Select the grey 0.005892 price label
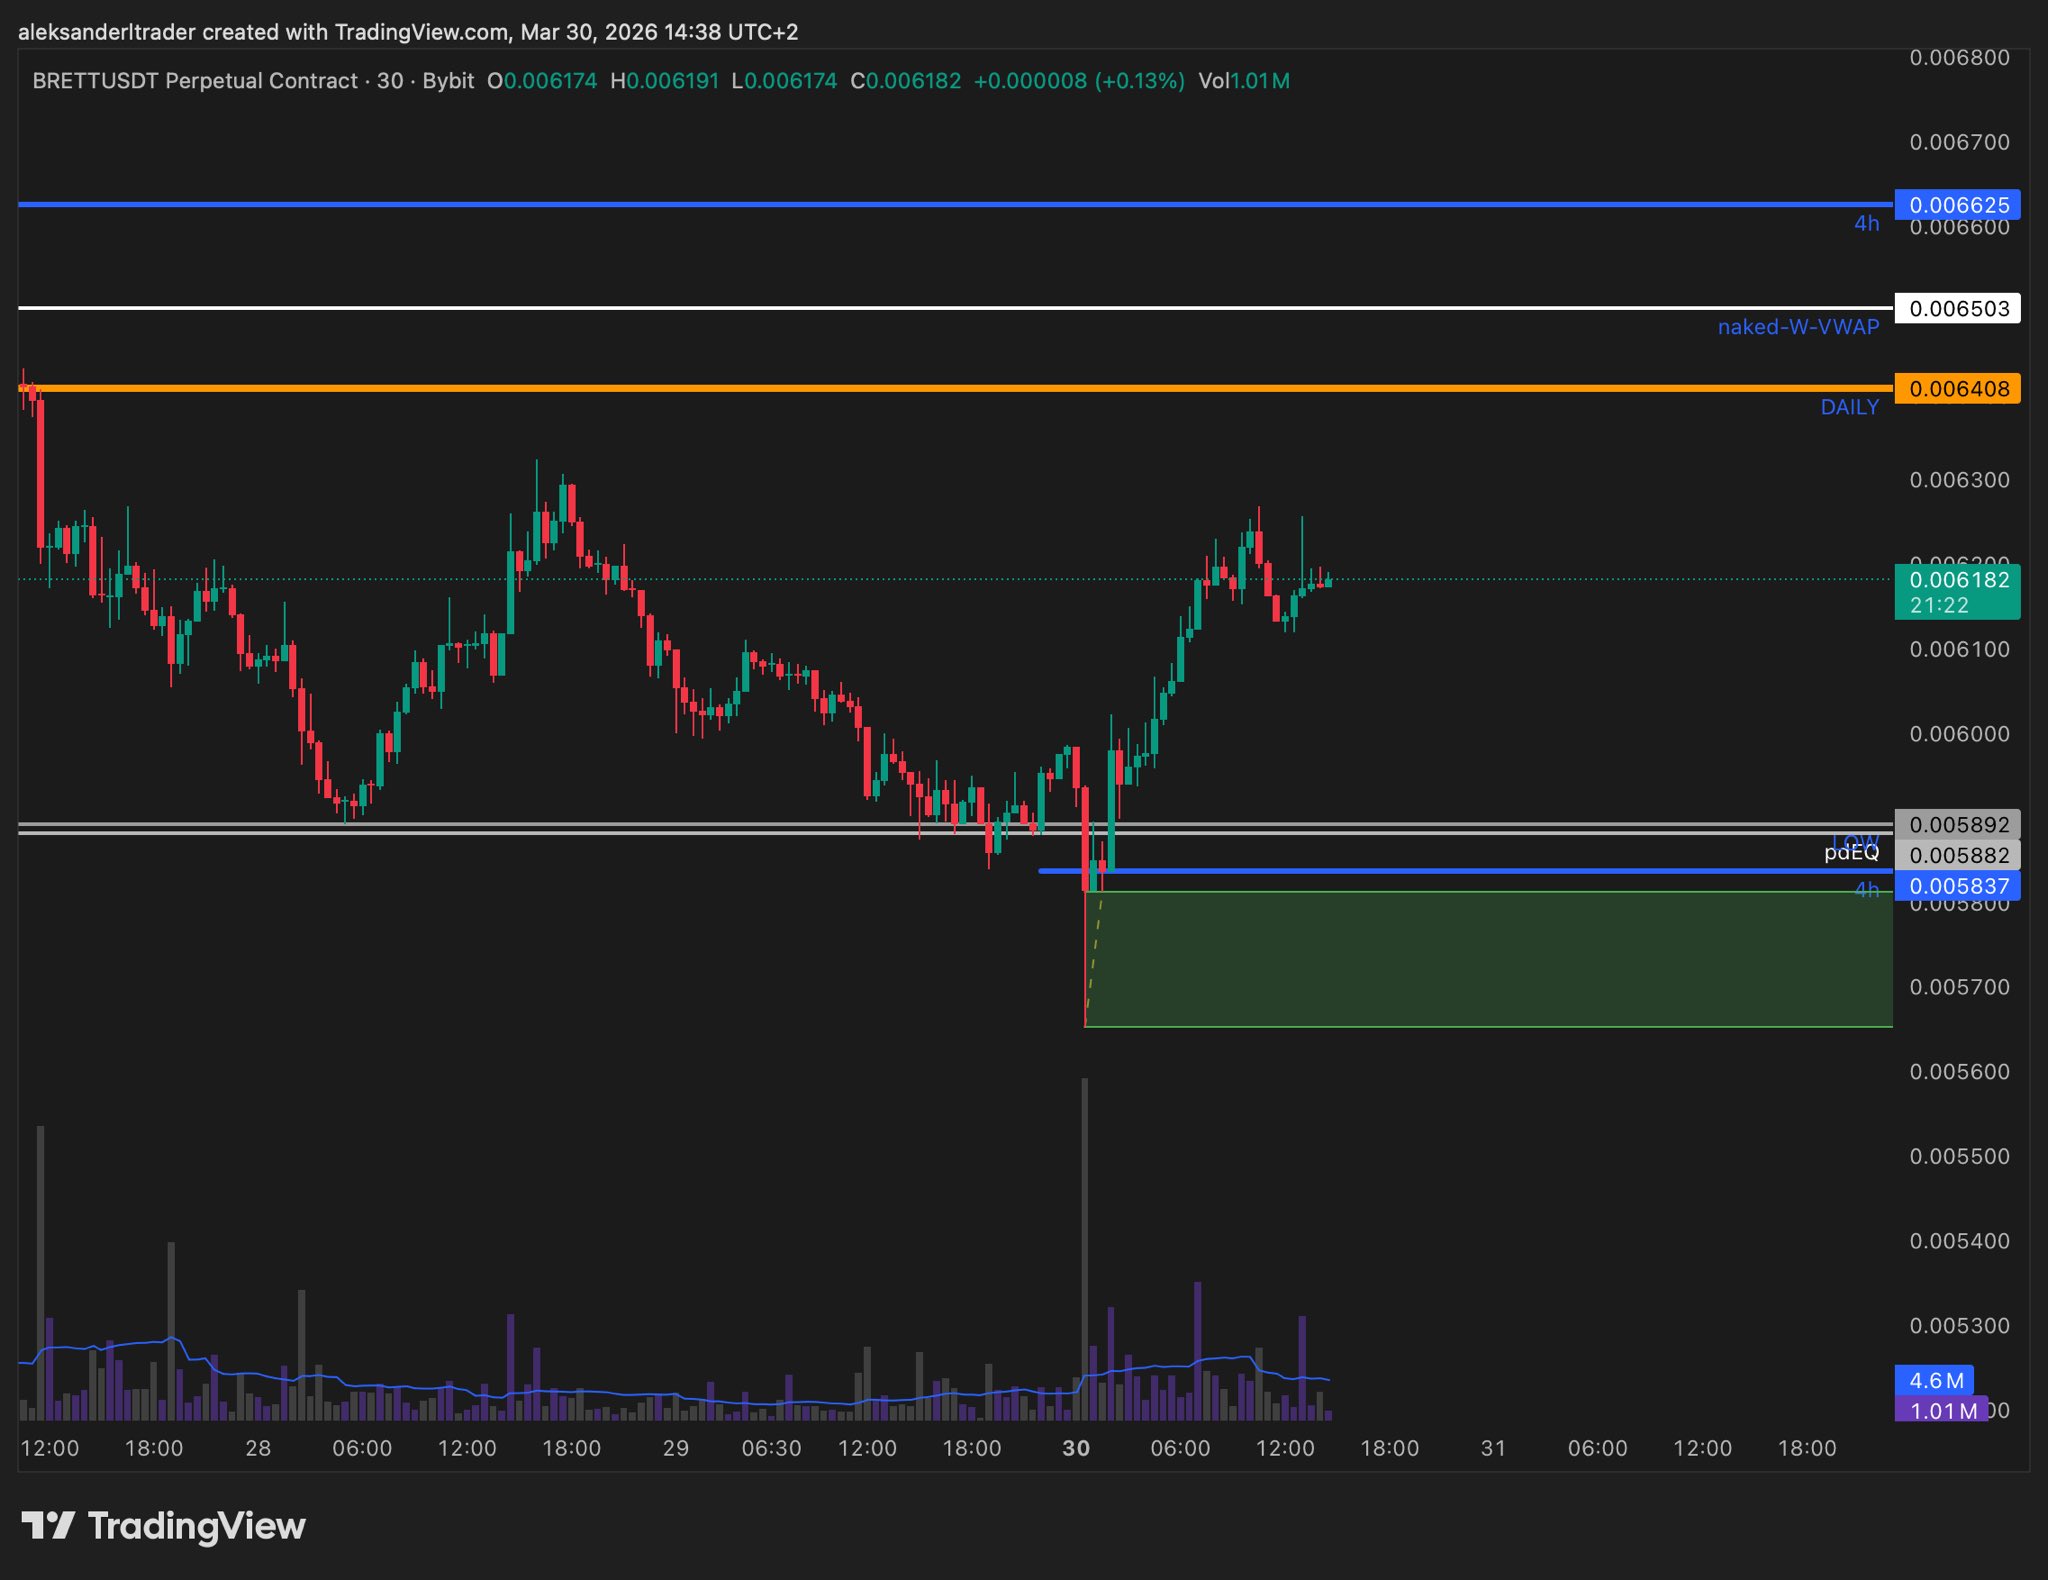2048x1580 pixels. 1957,825
